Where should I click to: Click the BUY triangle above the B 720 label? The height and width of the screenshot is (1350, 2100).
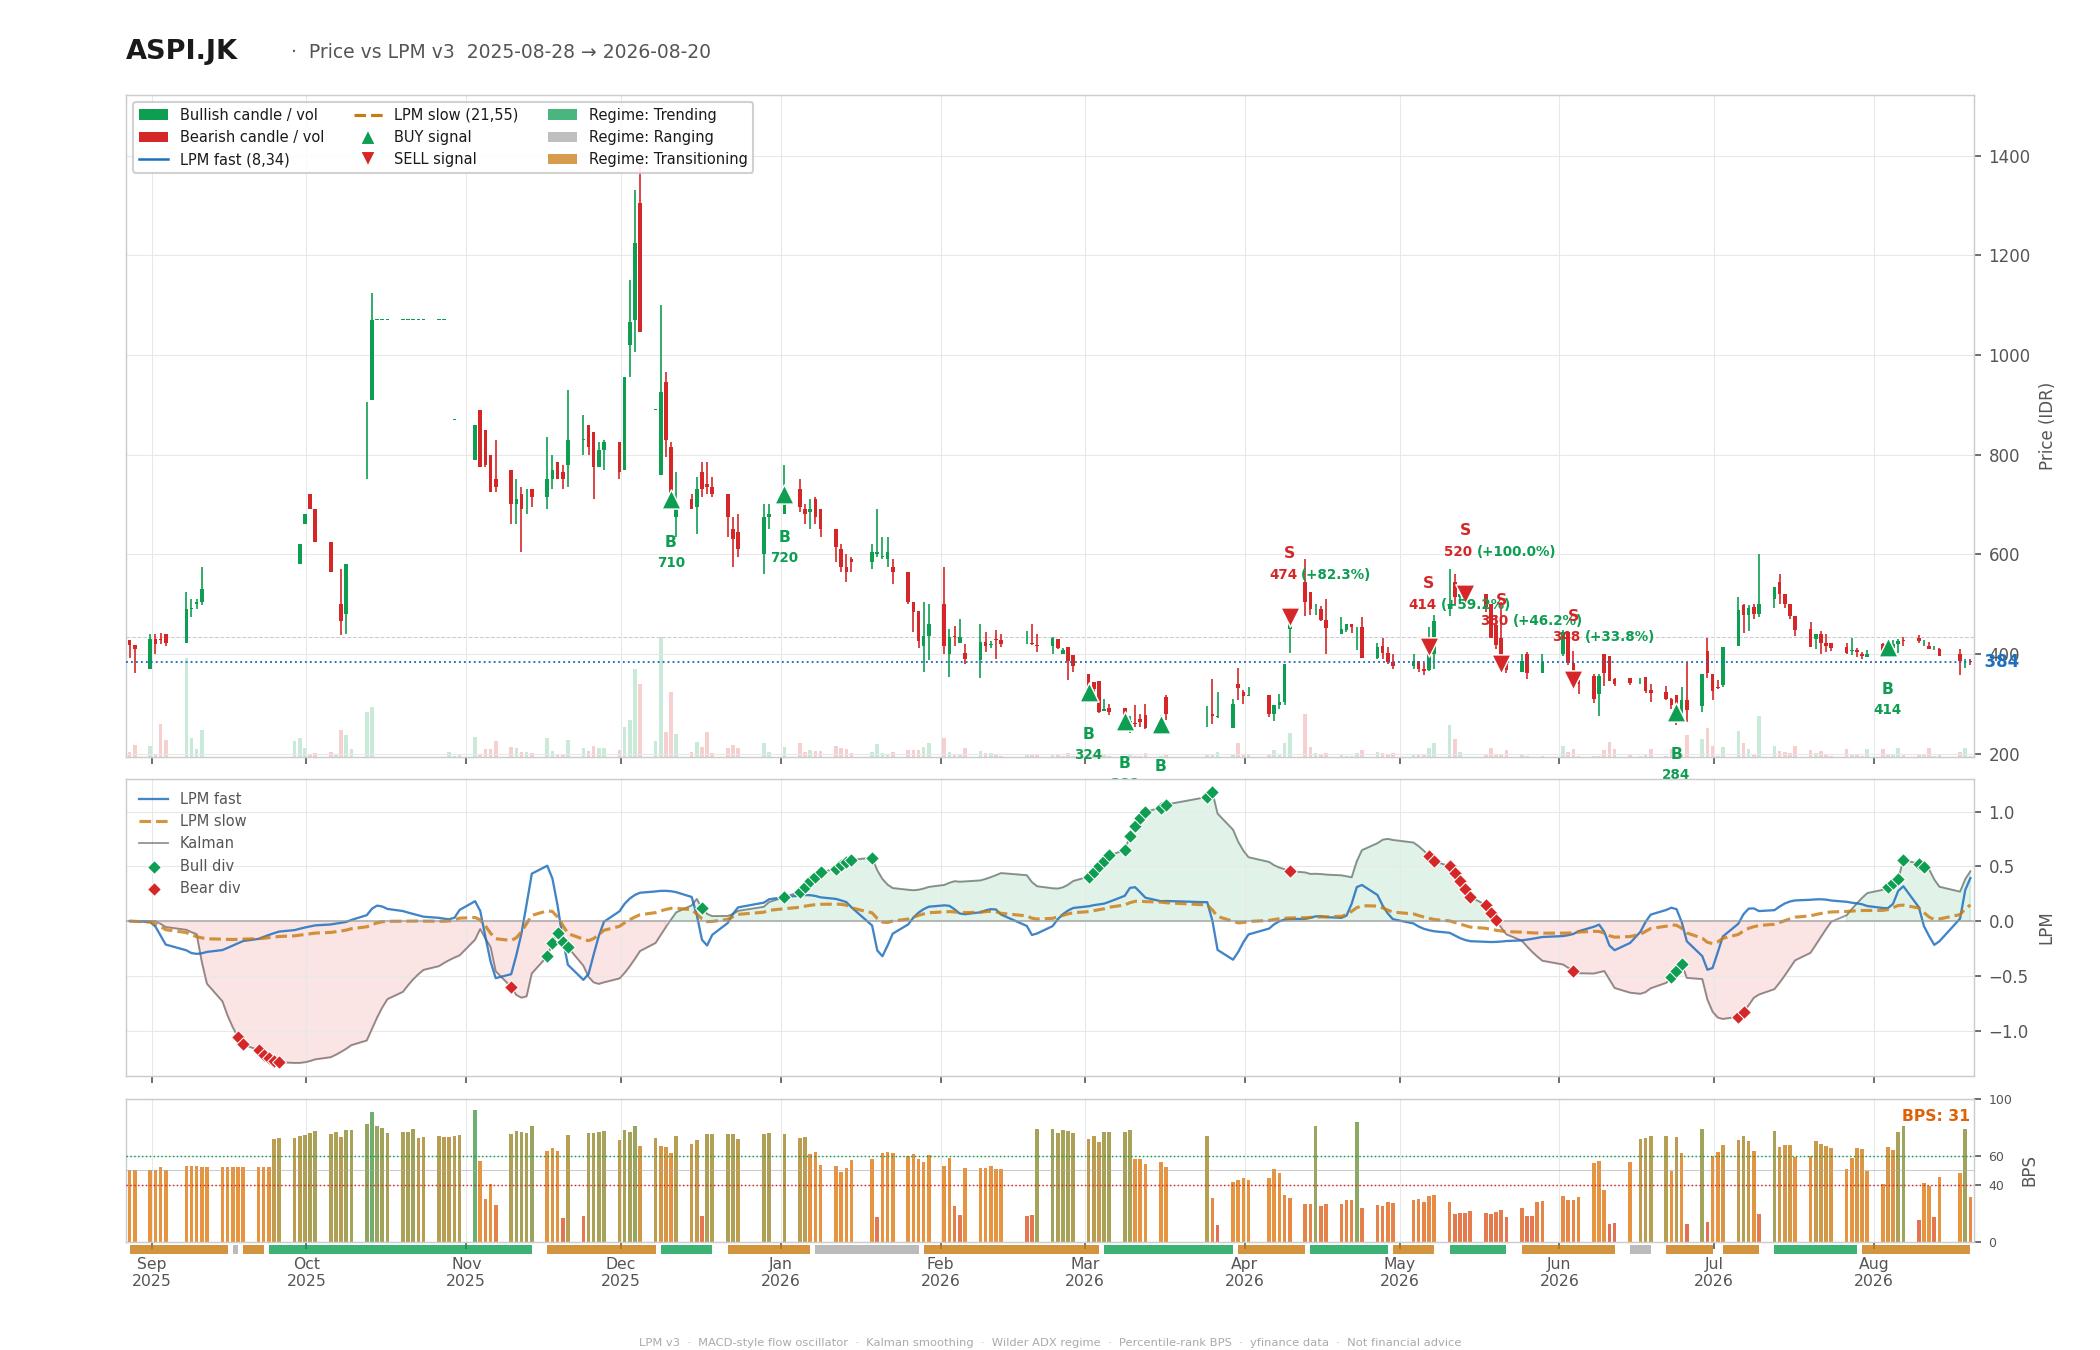tap(784, 495)
